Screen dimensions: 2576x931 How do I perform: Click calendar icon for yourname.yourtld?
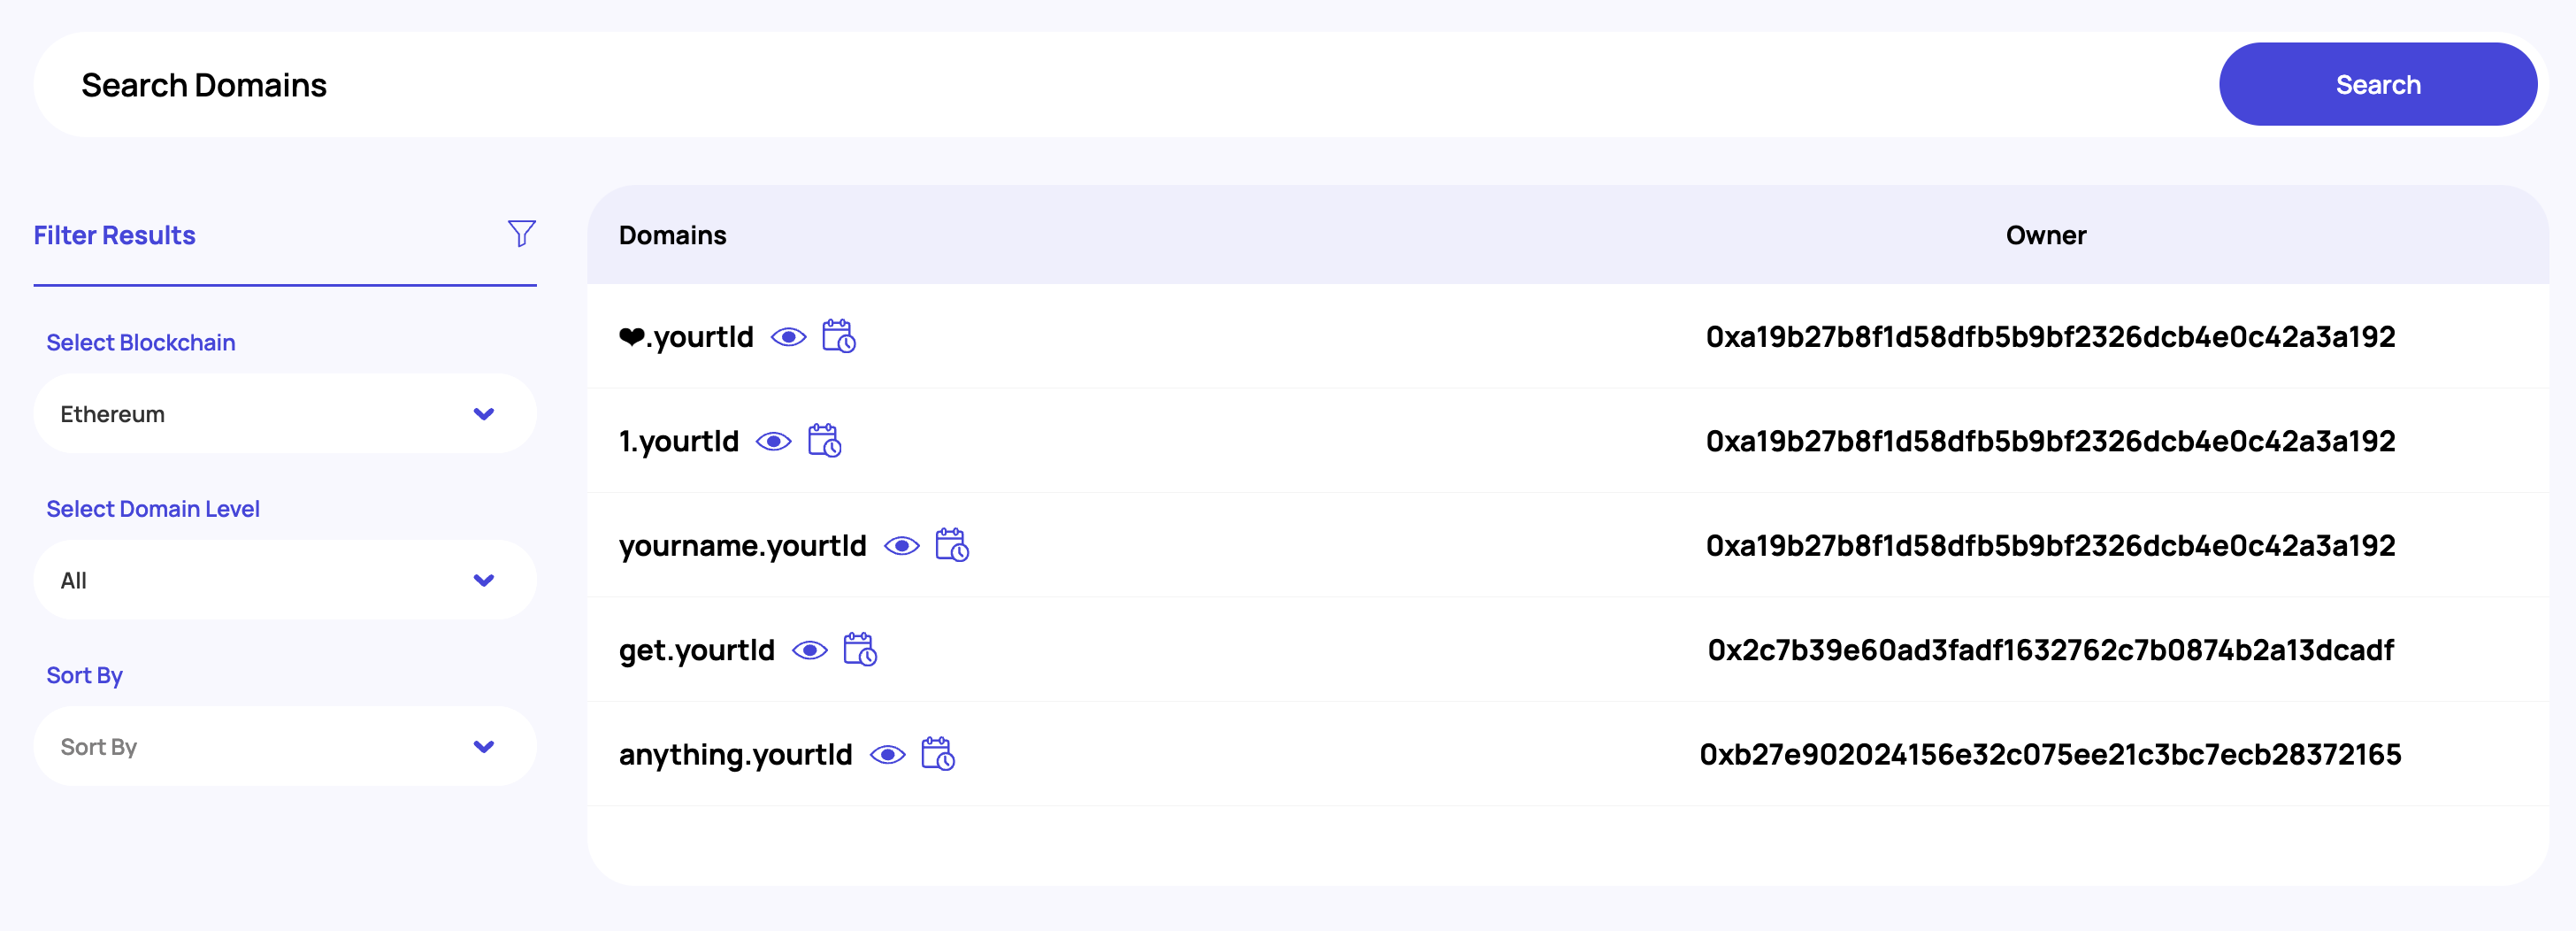951,546
